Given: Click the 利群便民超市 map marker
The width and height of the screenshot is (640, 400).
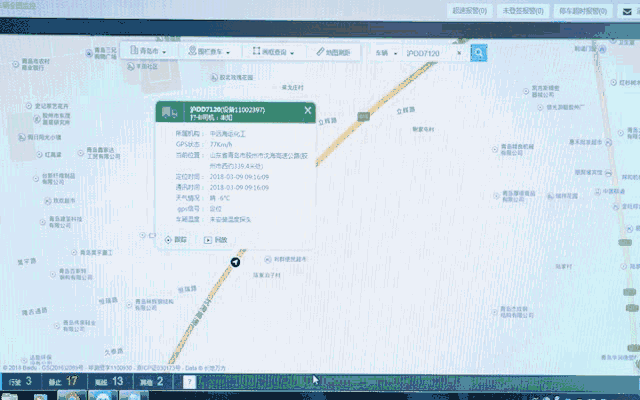Looking at the screenshot, I should tap(268, 259).
